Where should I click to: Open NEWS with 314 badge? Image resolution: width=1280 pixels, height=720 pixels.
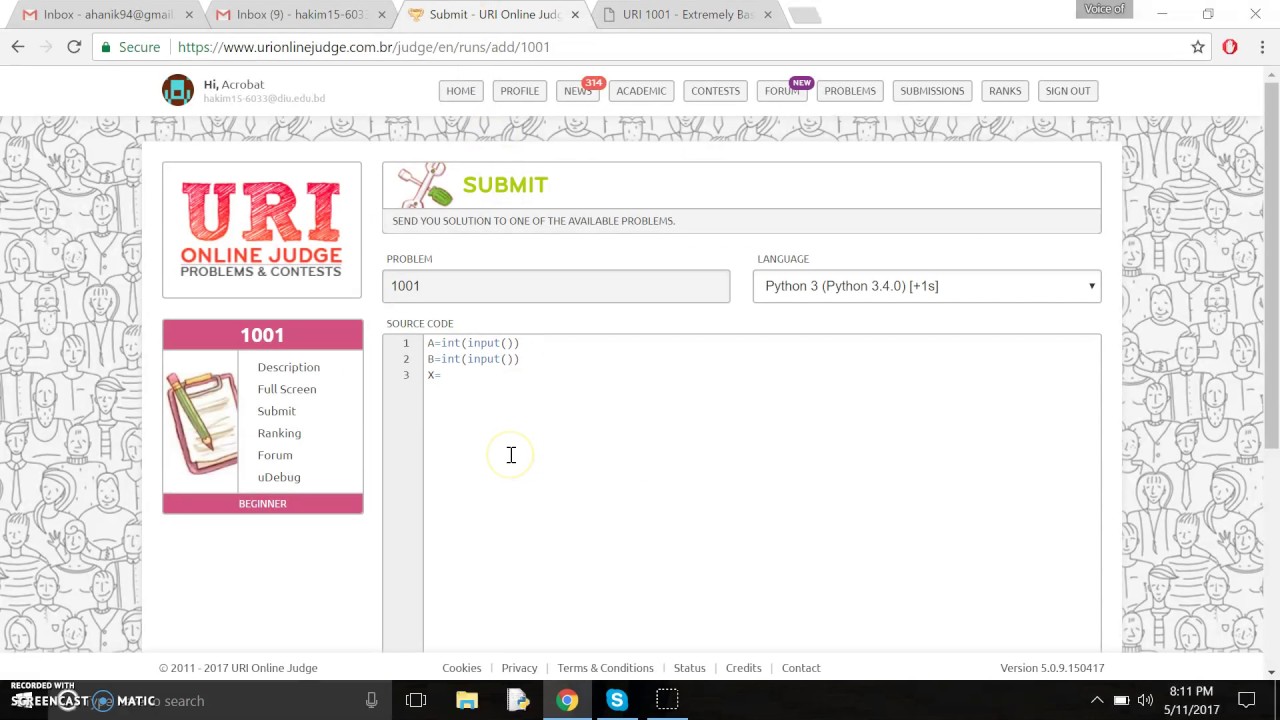(x=578, y=91)
